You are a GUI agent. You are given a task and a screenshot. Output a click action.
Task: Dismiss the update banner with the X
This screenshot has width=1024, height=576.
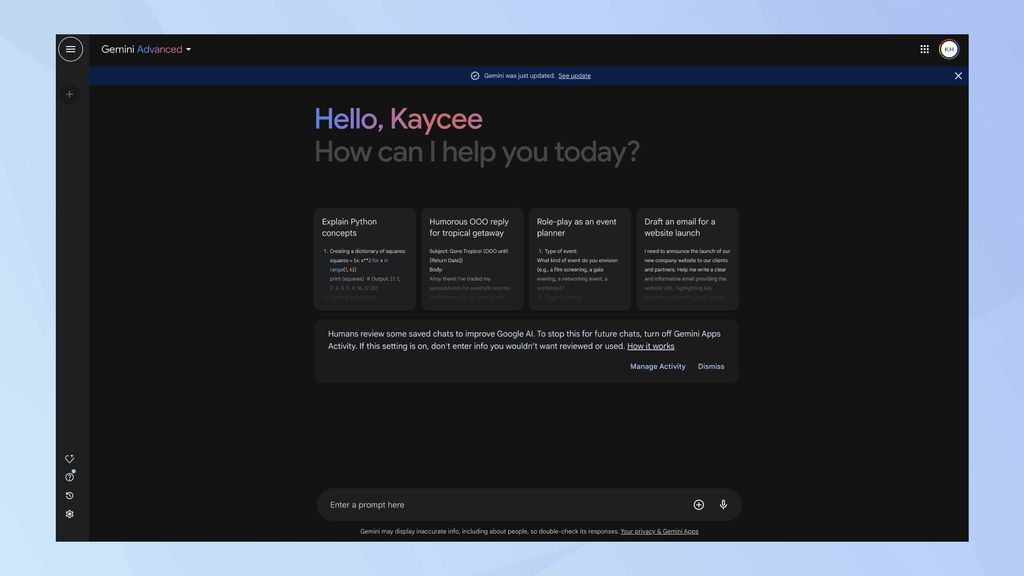[957, 75]
